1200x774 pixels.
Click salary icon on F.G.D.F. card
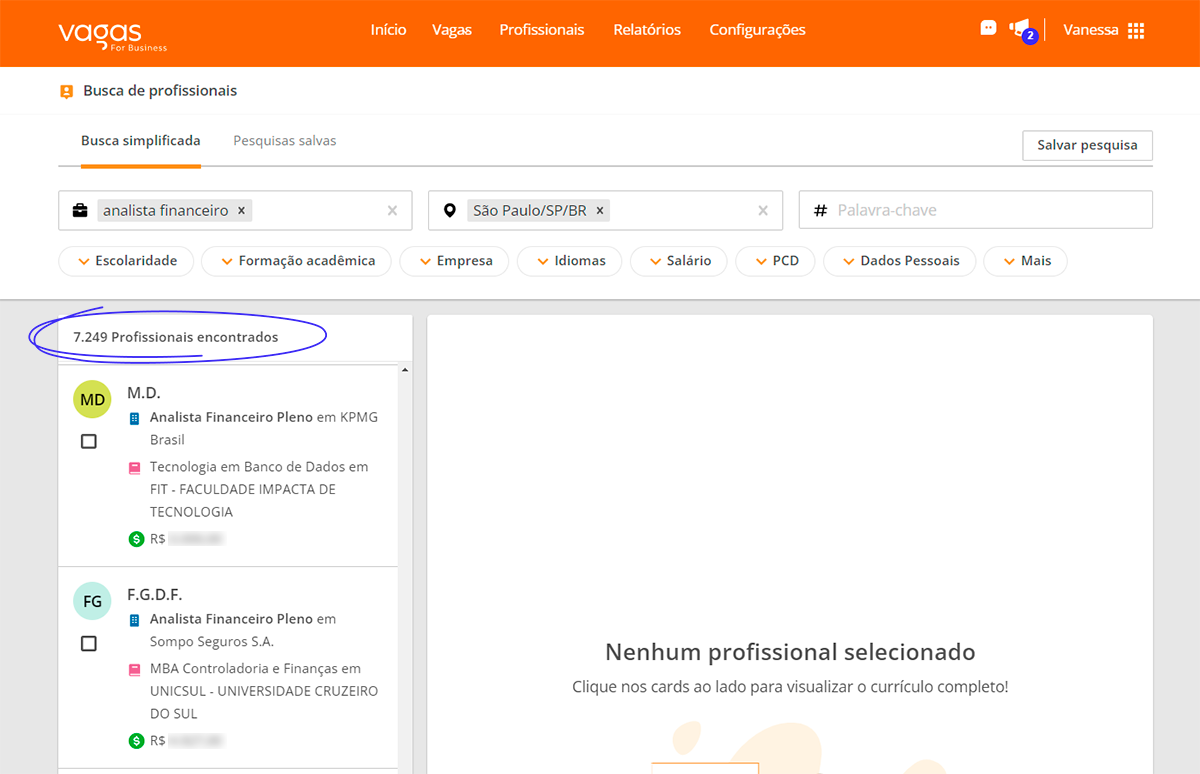coord(137,741)
